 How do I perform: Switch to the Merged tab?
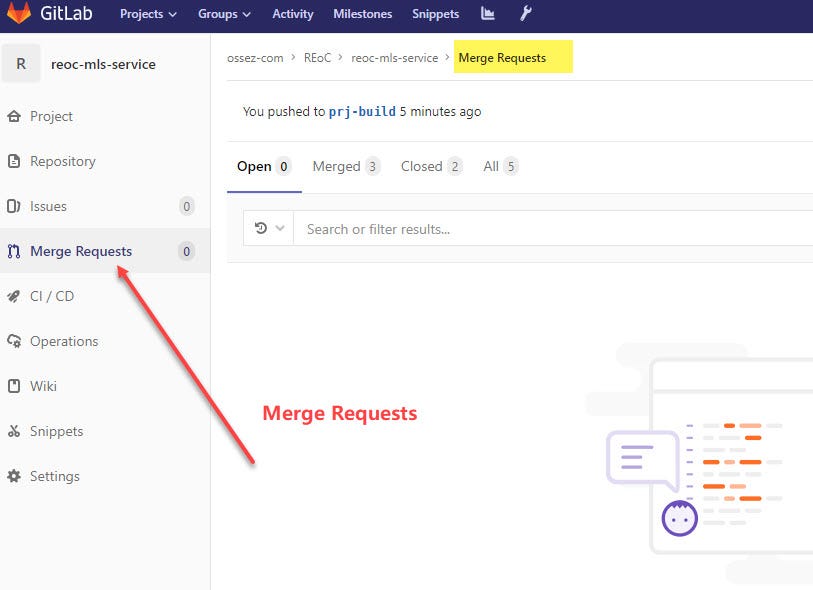(337, 166)
